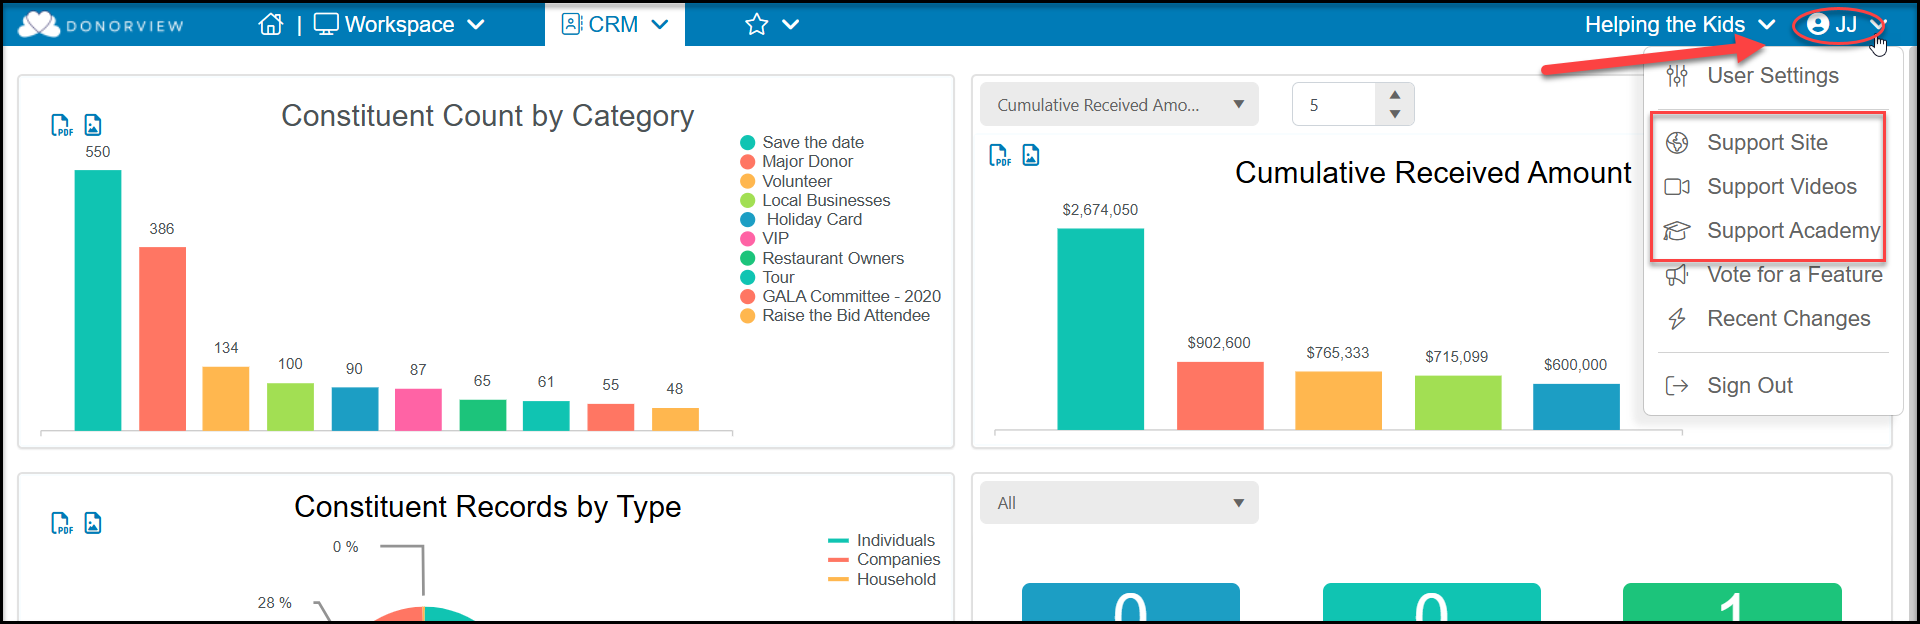Open the Cumulative Received Amo... dropdown
Image resolution: width=1920 pixels, height=624 pixels.
(x=1119, y=105)
